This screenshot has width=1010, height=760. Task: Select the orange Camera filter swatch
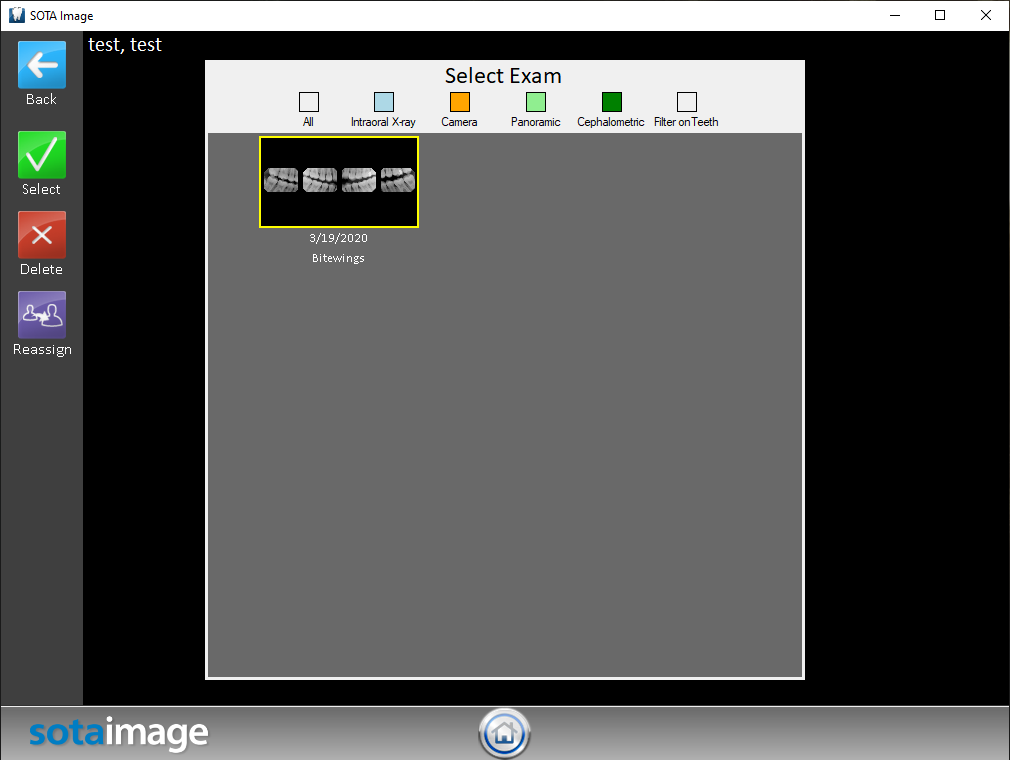[459, 102]
